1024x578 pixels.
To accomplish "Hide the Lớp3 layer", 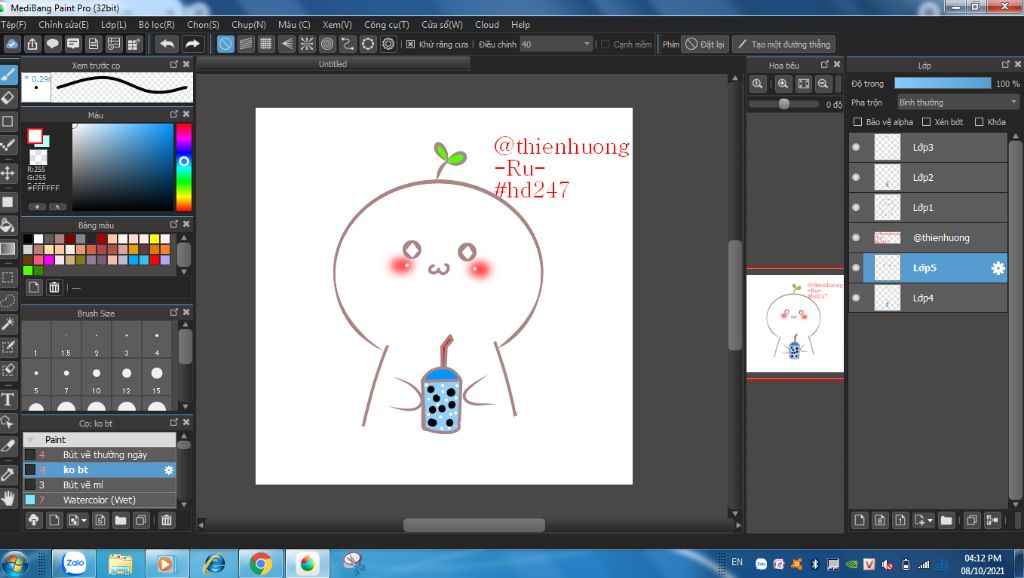I will click(856, 147).
